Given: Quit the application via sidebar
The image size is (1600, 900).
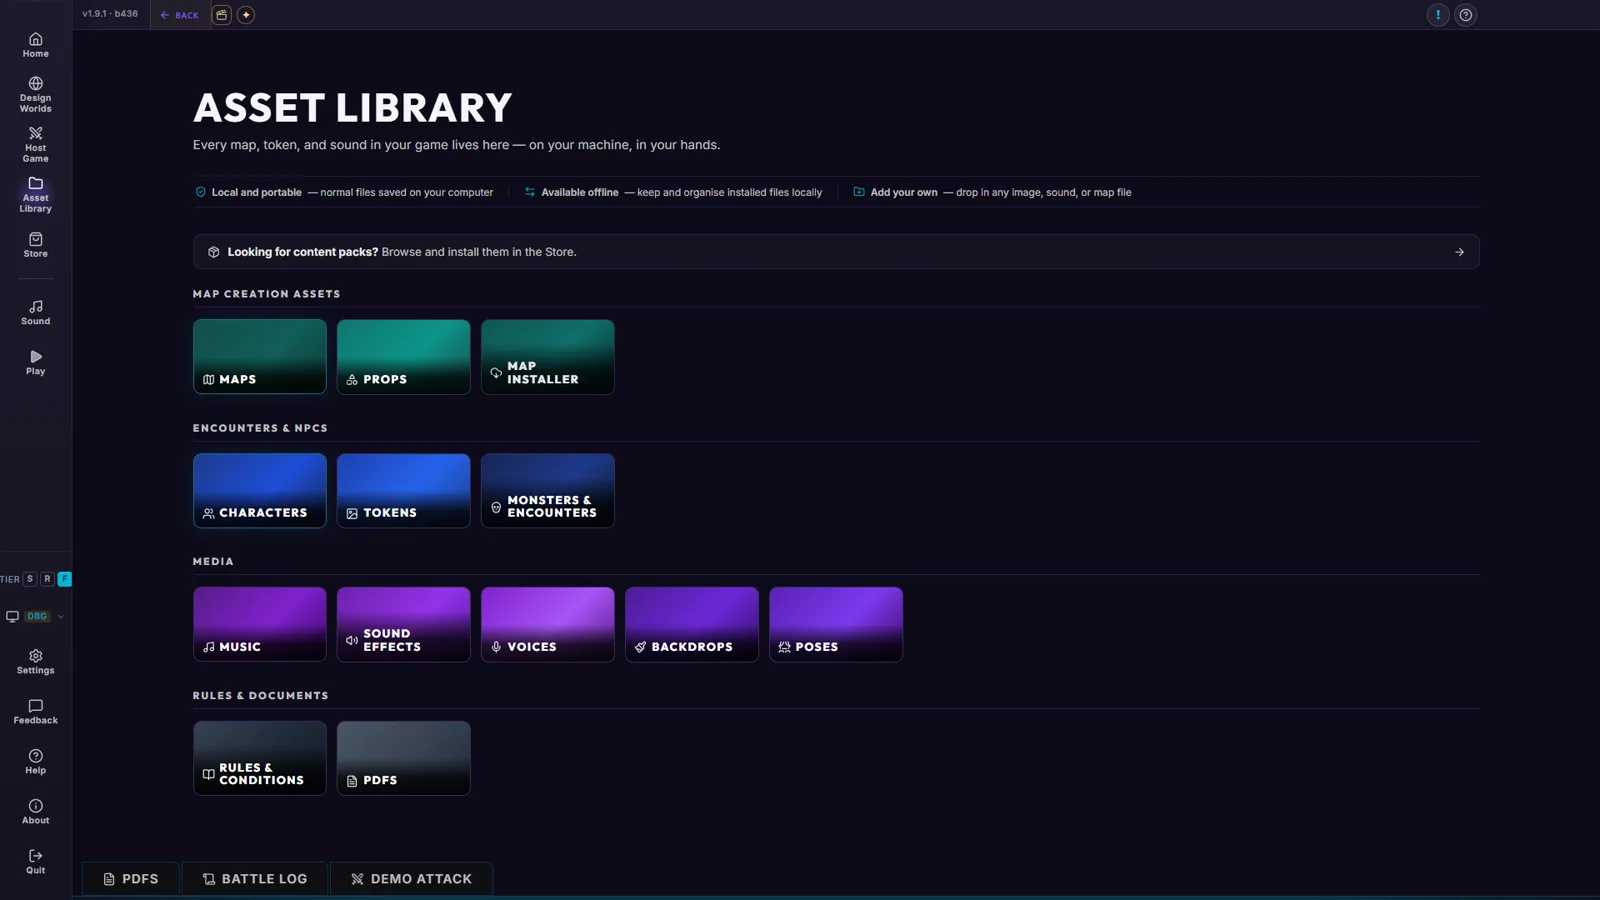Looking at the screenshot, I should pyautogui.click(x=35, y=861).
